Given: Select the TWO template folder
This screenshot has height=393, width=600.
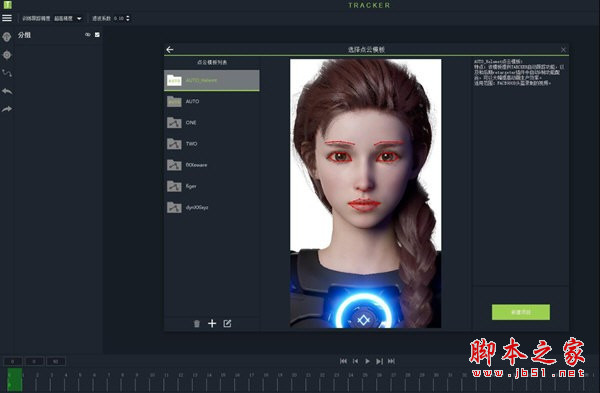Looking at the screenshot, I should click(212, 144).
